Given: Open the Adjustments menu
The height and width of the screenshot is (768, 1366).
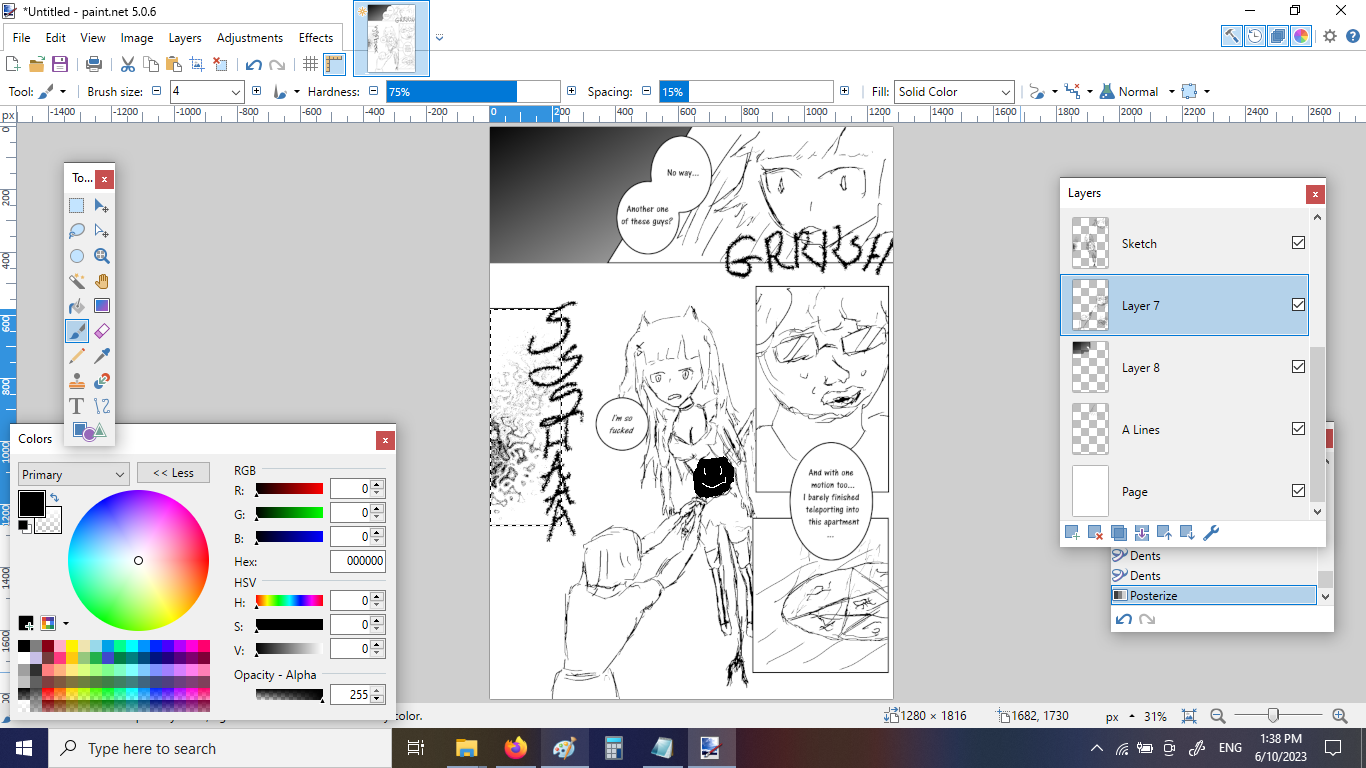Looking at the screenshot, I should [249, 38].
